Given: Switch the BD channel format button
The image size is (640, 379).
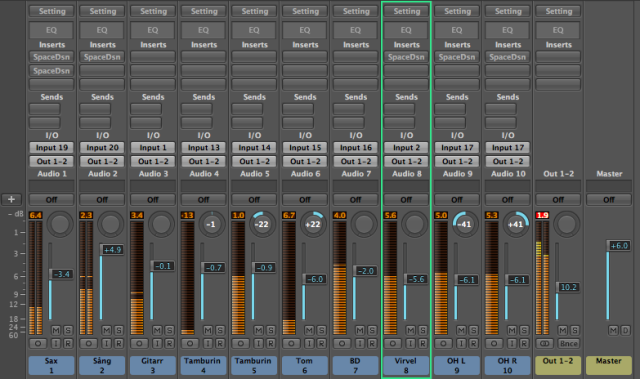Looking at the screenshot, I should (342, 344).
